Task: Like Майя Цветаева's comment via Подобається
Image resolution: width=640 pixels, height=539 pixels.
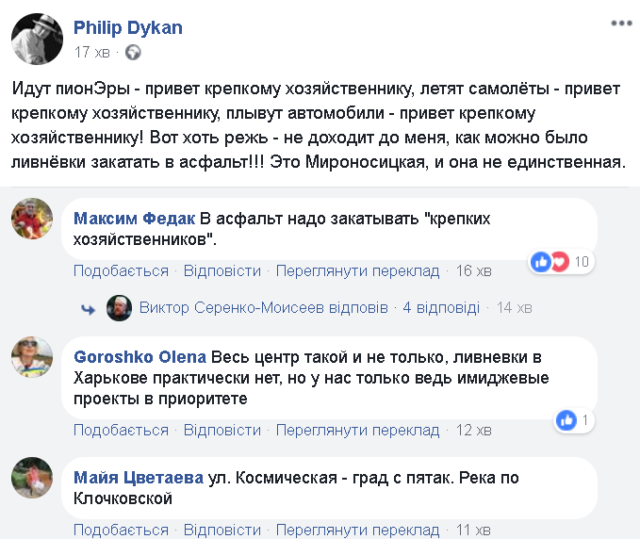Action: point(120,529)
